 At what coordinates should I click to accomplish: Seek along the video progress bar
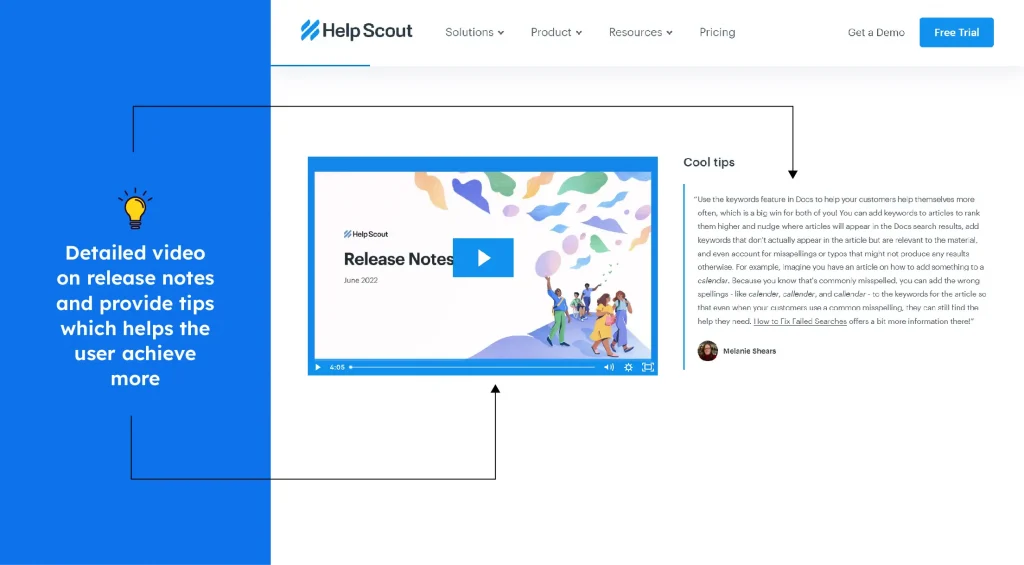tap(472, 367)
